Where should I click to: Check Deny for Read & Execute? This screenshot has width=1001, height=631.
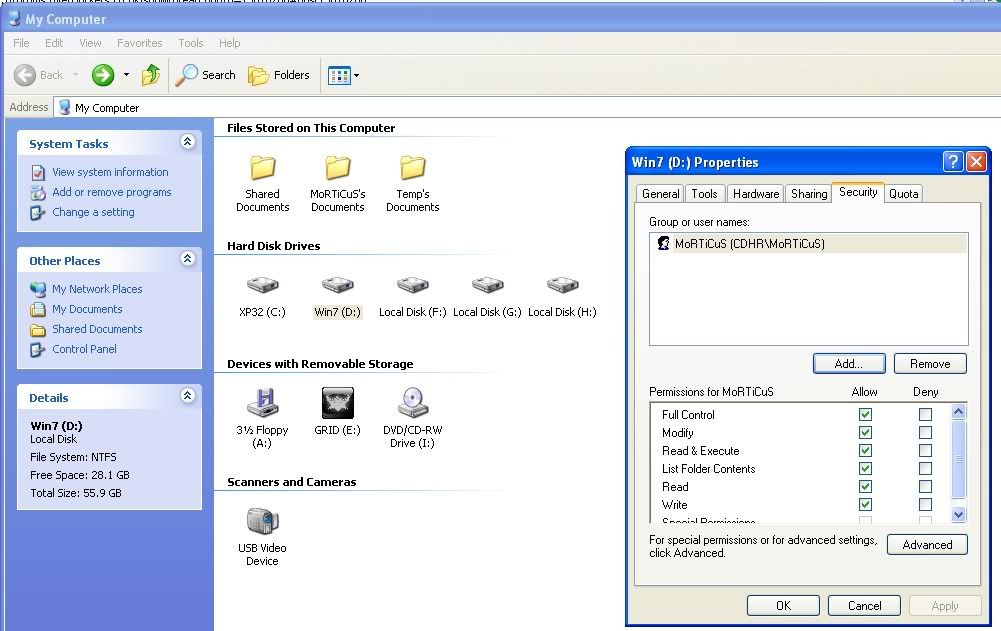point(925,450)
